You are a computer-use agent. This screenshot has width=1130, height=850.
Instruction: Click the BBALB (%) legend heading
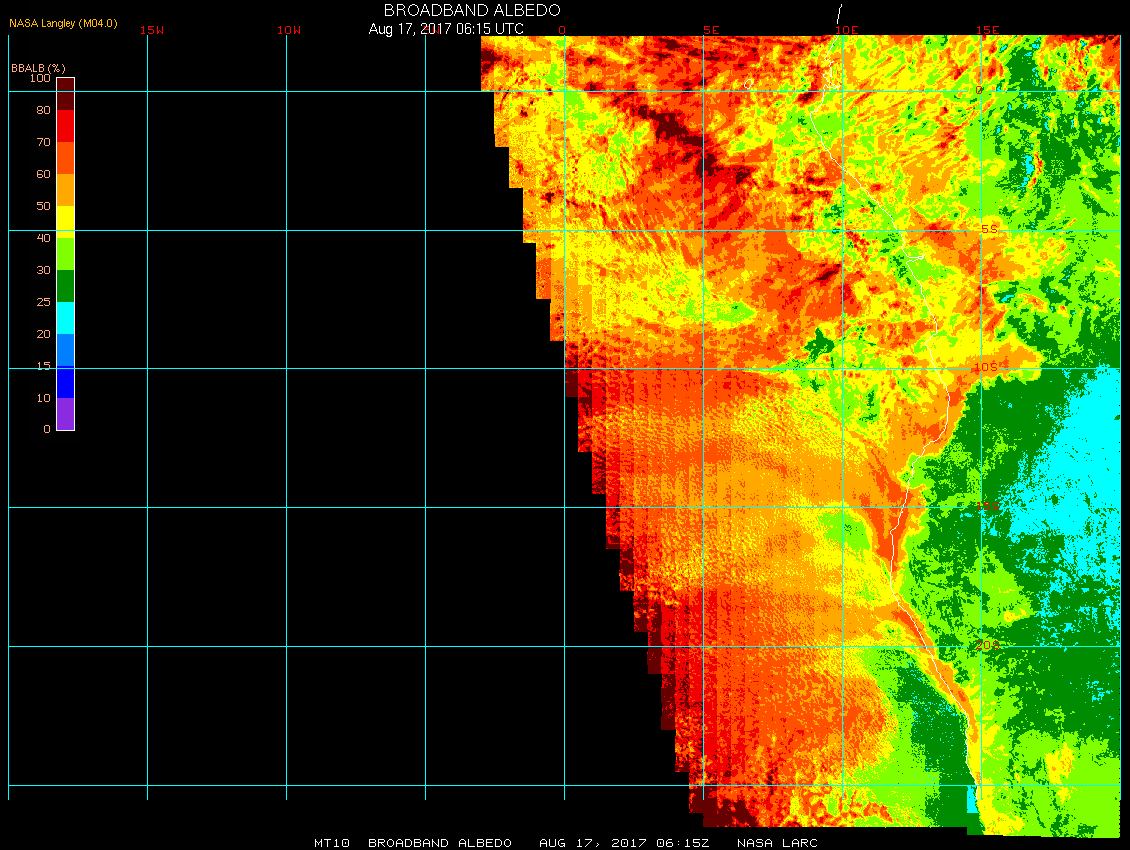coord(31,67)
